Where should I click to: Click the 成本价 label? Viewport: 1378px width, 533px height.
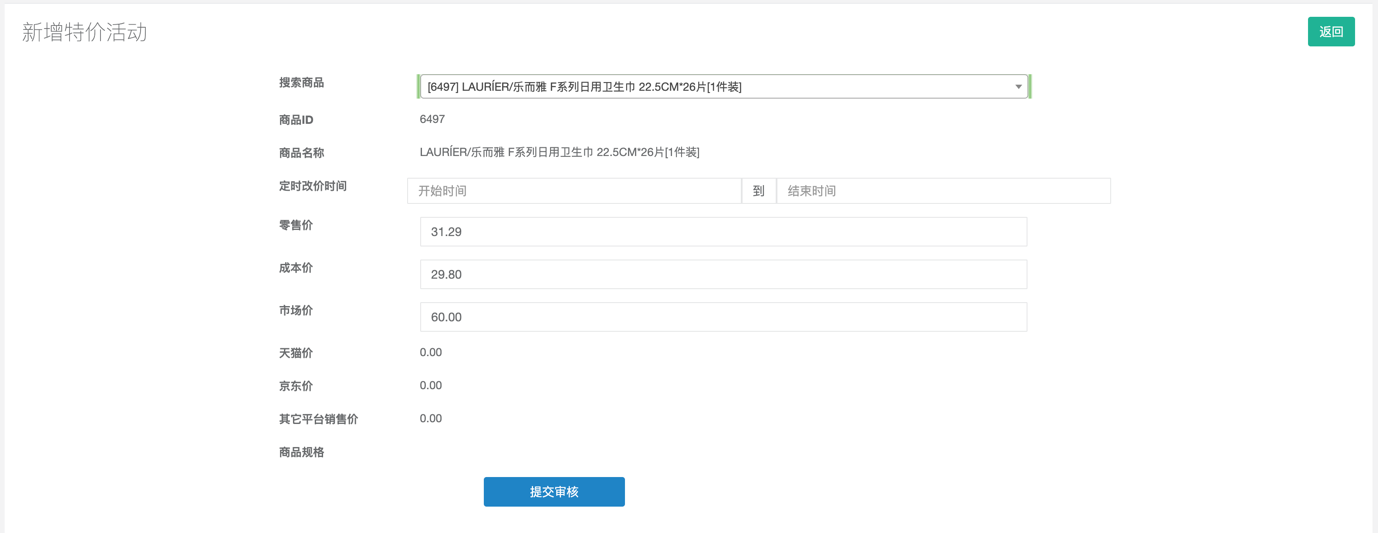[296, 268]
